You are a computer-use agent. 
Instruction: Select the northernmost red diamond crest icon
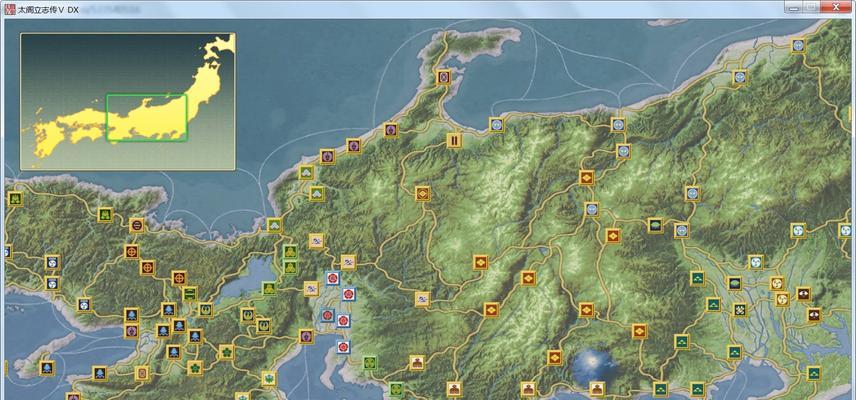coord(586,177)
